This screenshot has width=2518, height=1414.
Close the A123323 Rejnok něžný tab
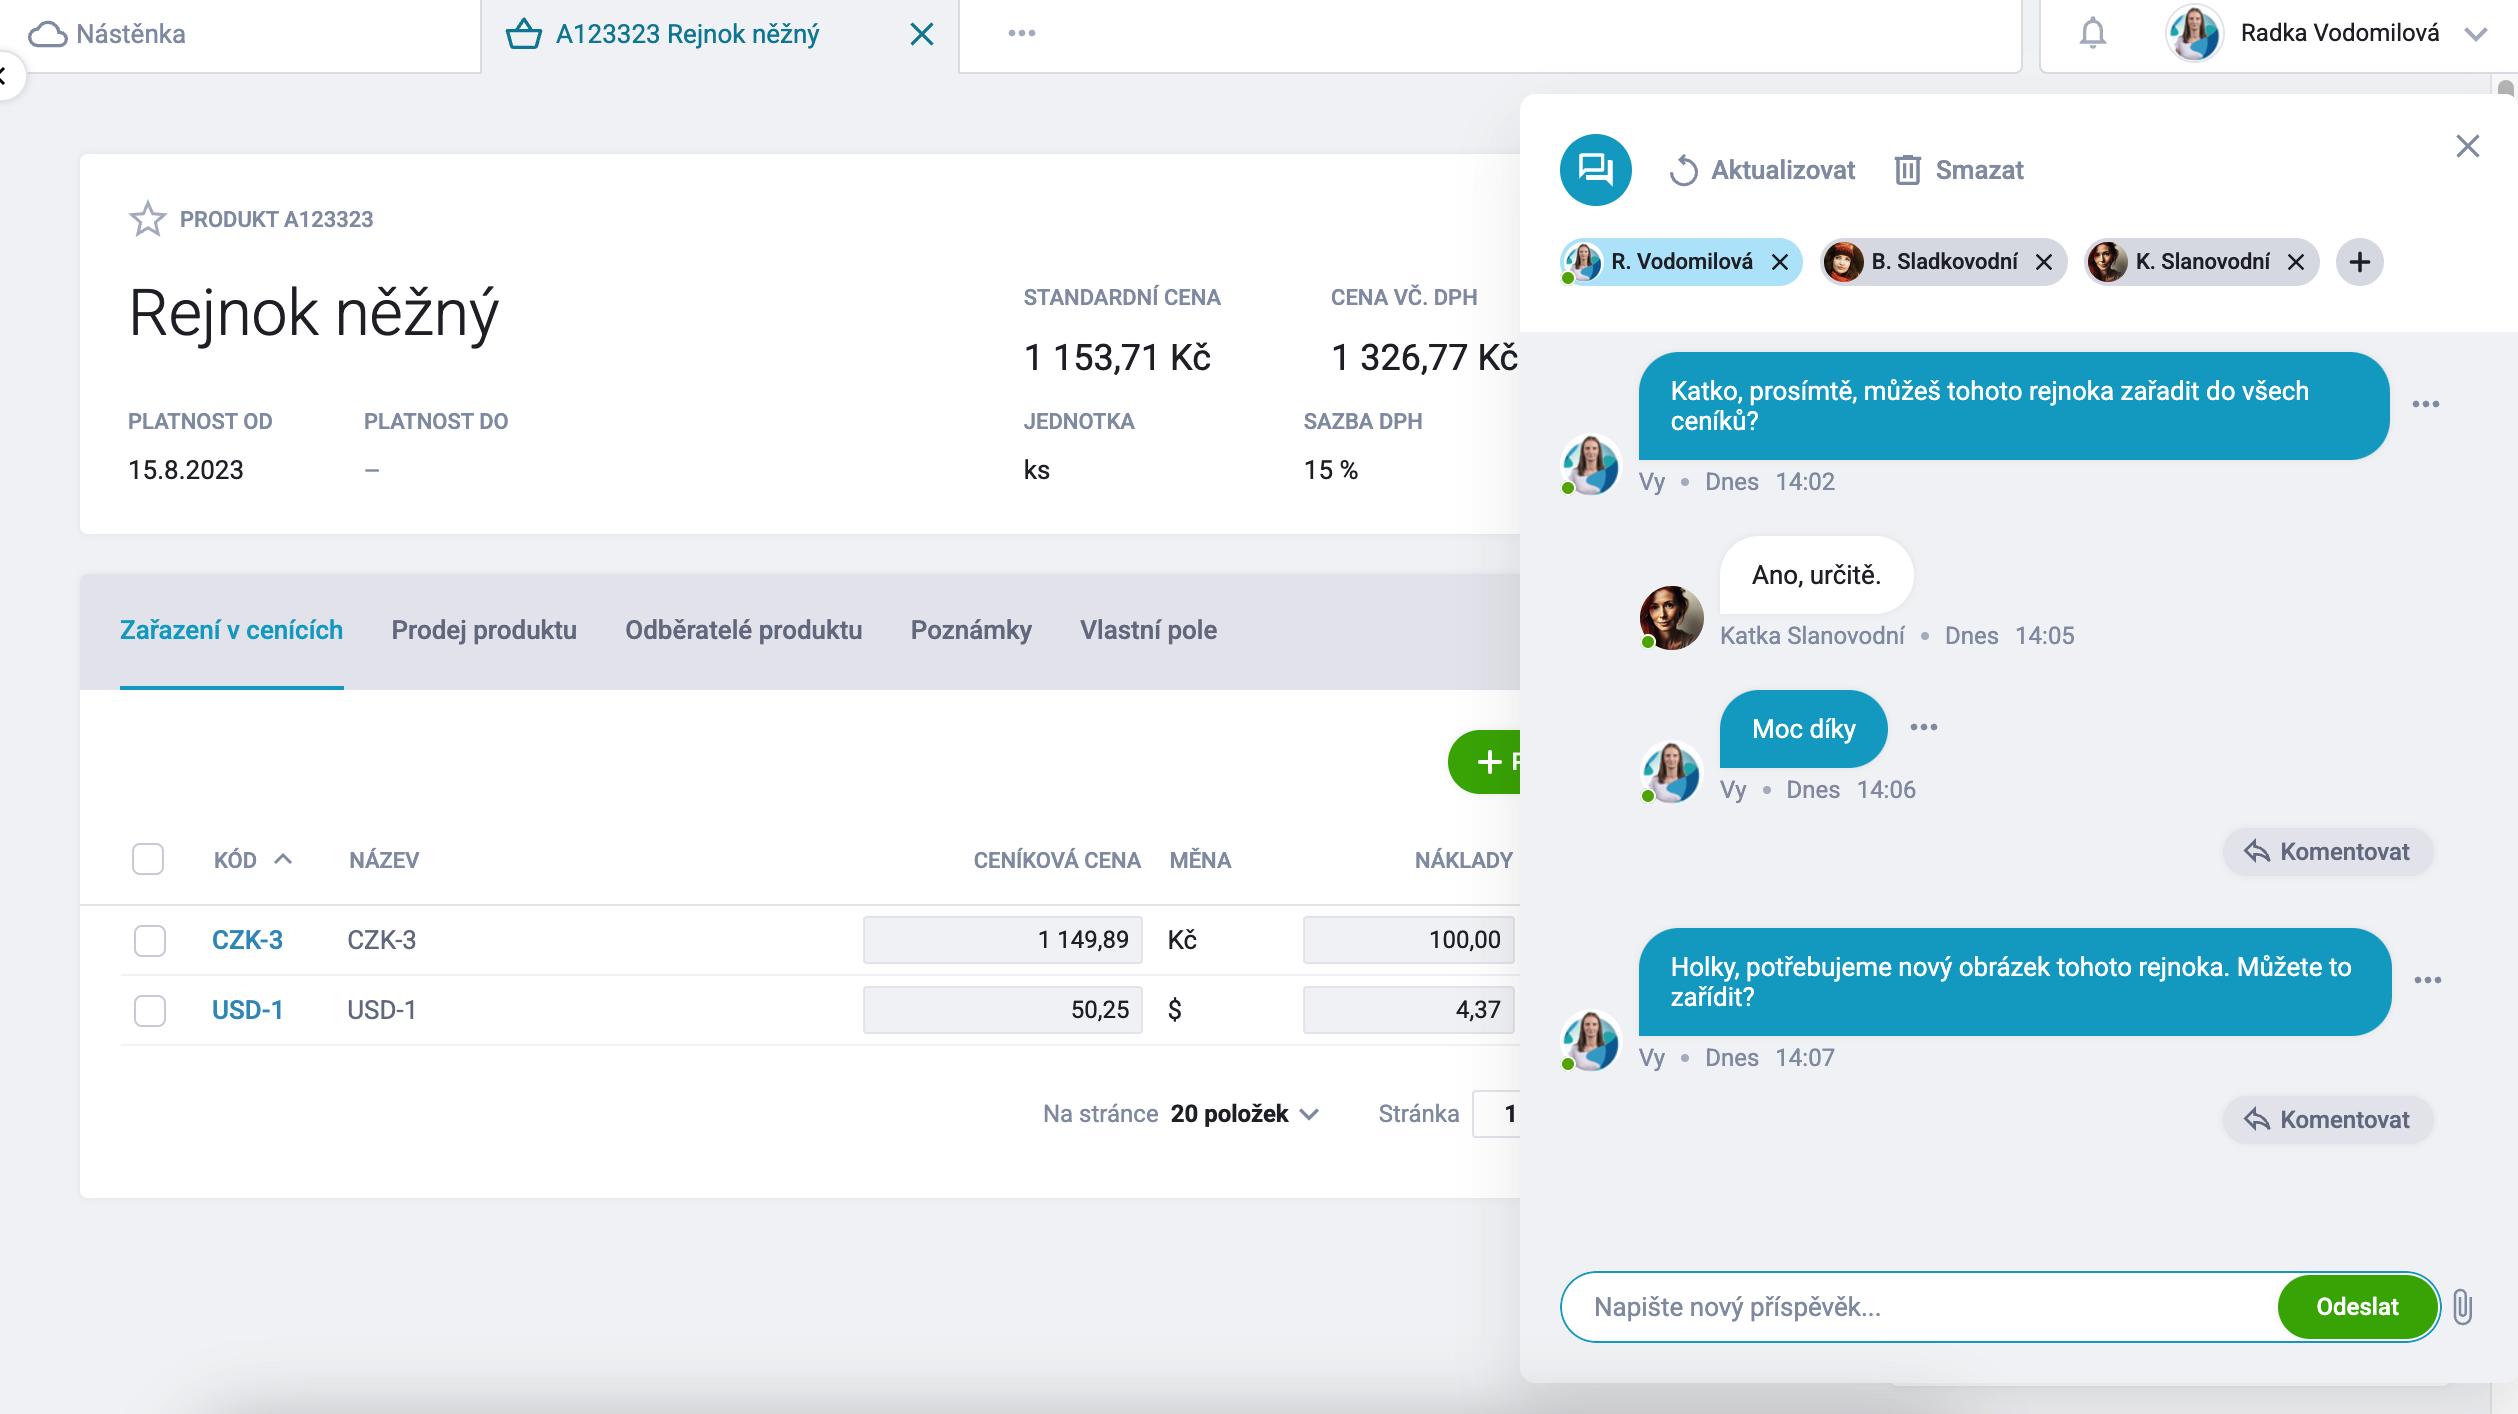(x=922, y=35)
